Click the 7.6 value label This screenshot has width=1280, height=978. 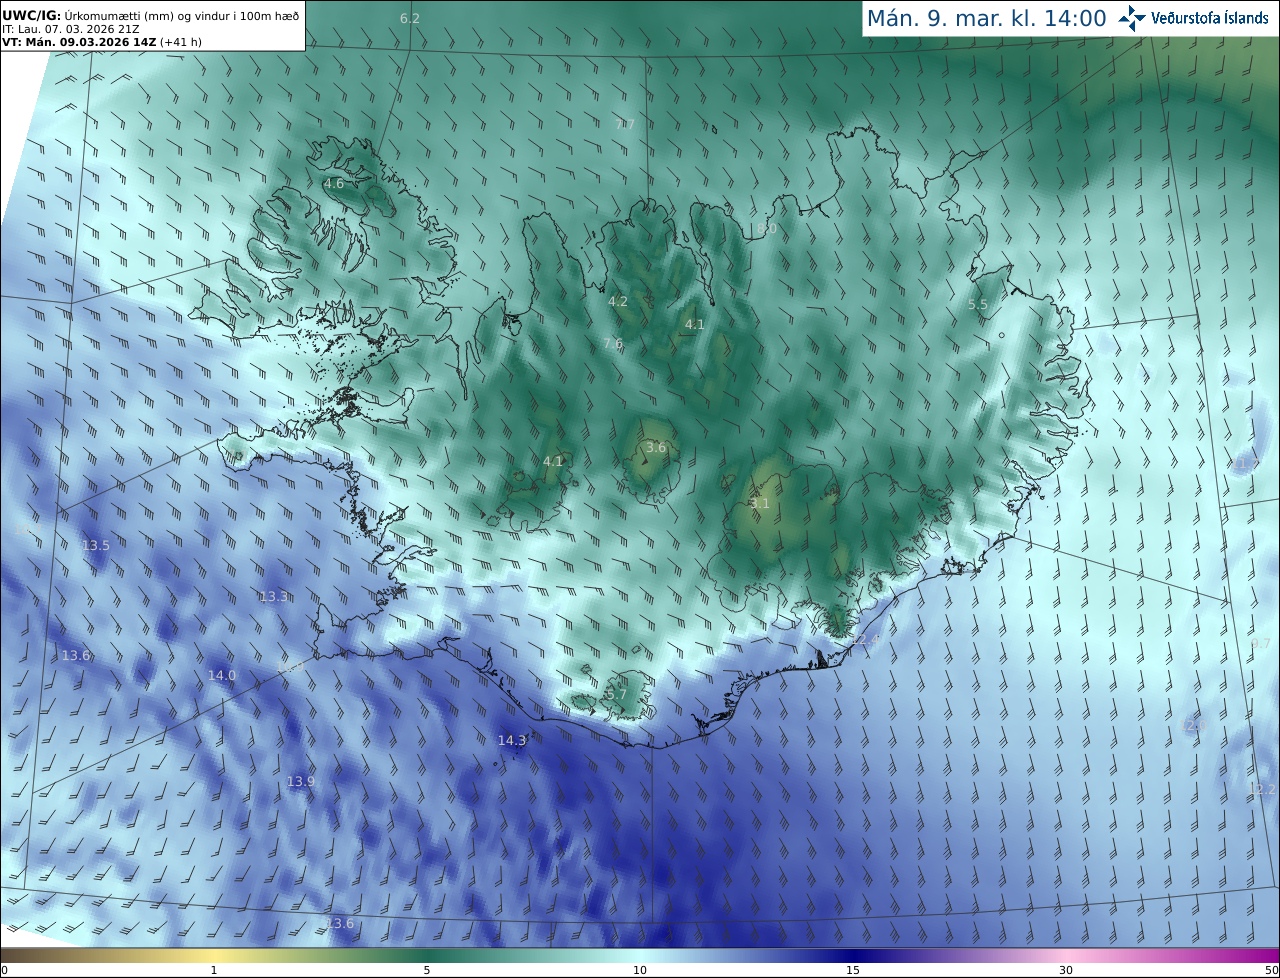point(613,344)
